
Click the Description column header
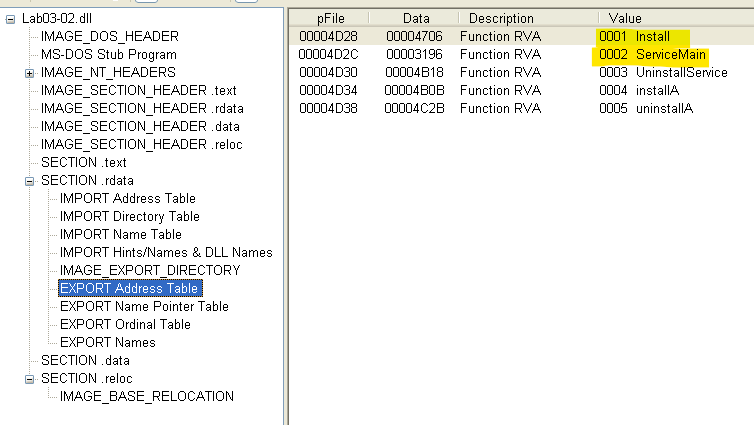(x=501, y=18)
